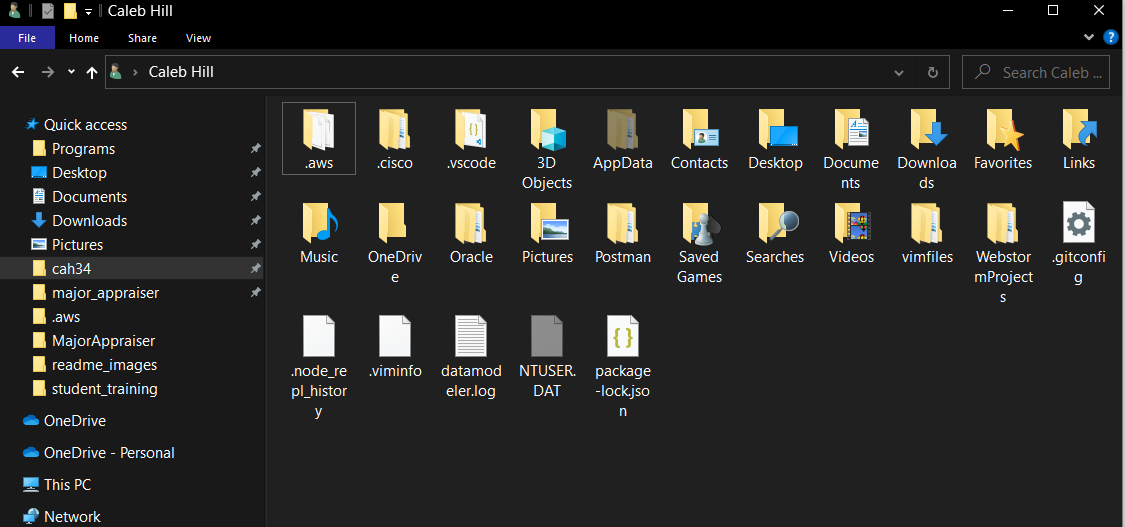This screenshot has height=527, width=1125.
Task: Select Network in navigation pane
Action: click(72, 516)
